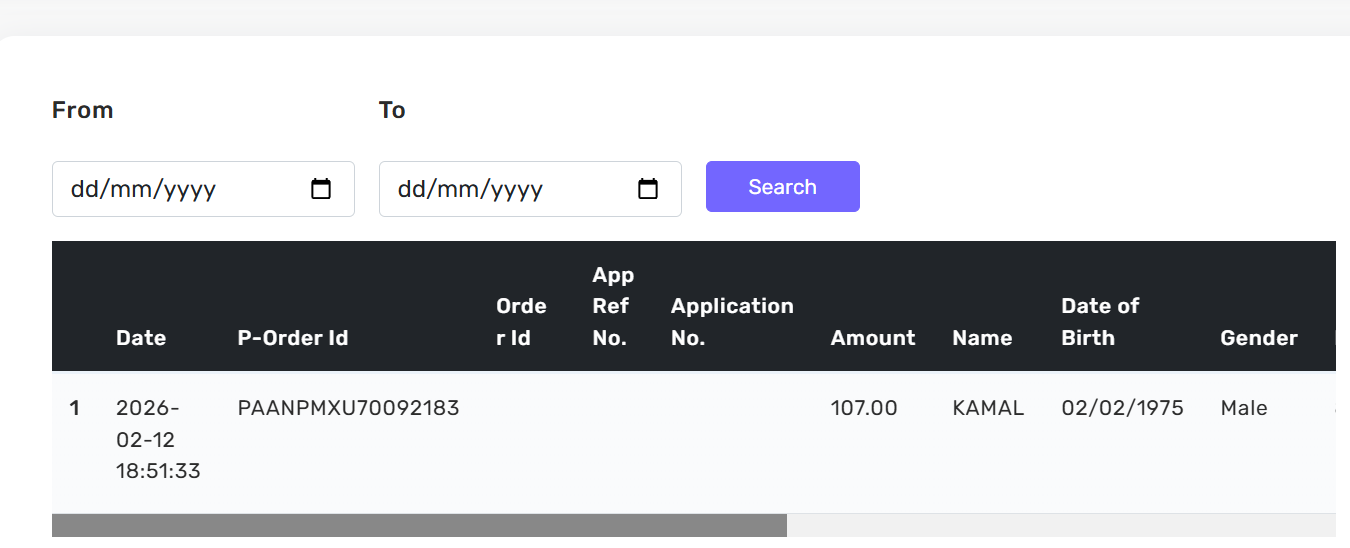Open the To date calendar picker icon
1350x548 pixels.
(x=648, y=188)
